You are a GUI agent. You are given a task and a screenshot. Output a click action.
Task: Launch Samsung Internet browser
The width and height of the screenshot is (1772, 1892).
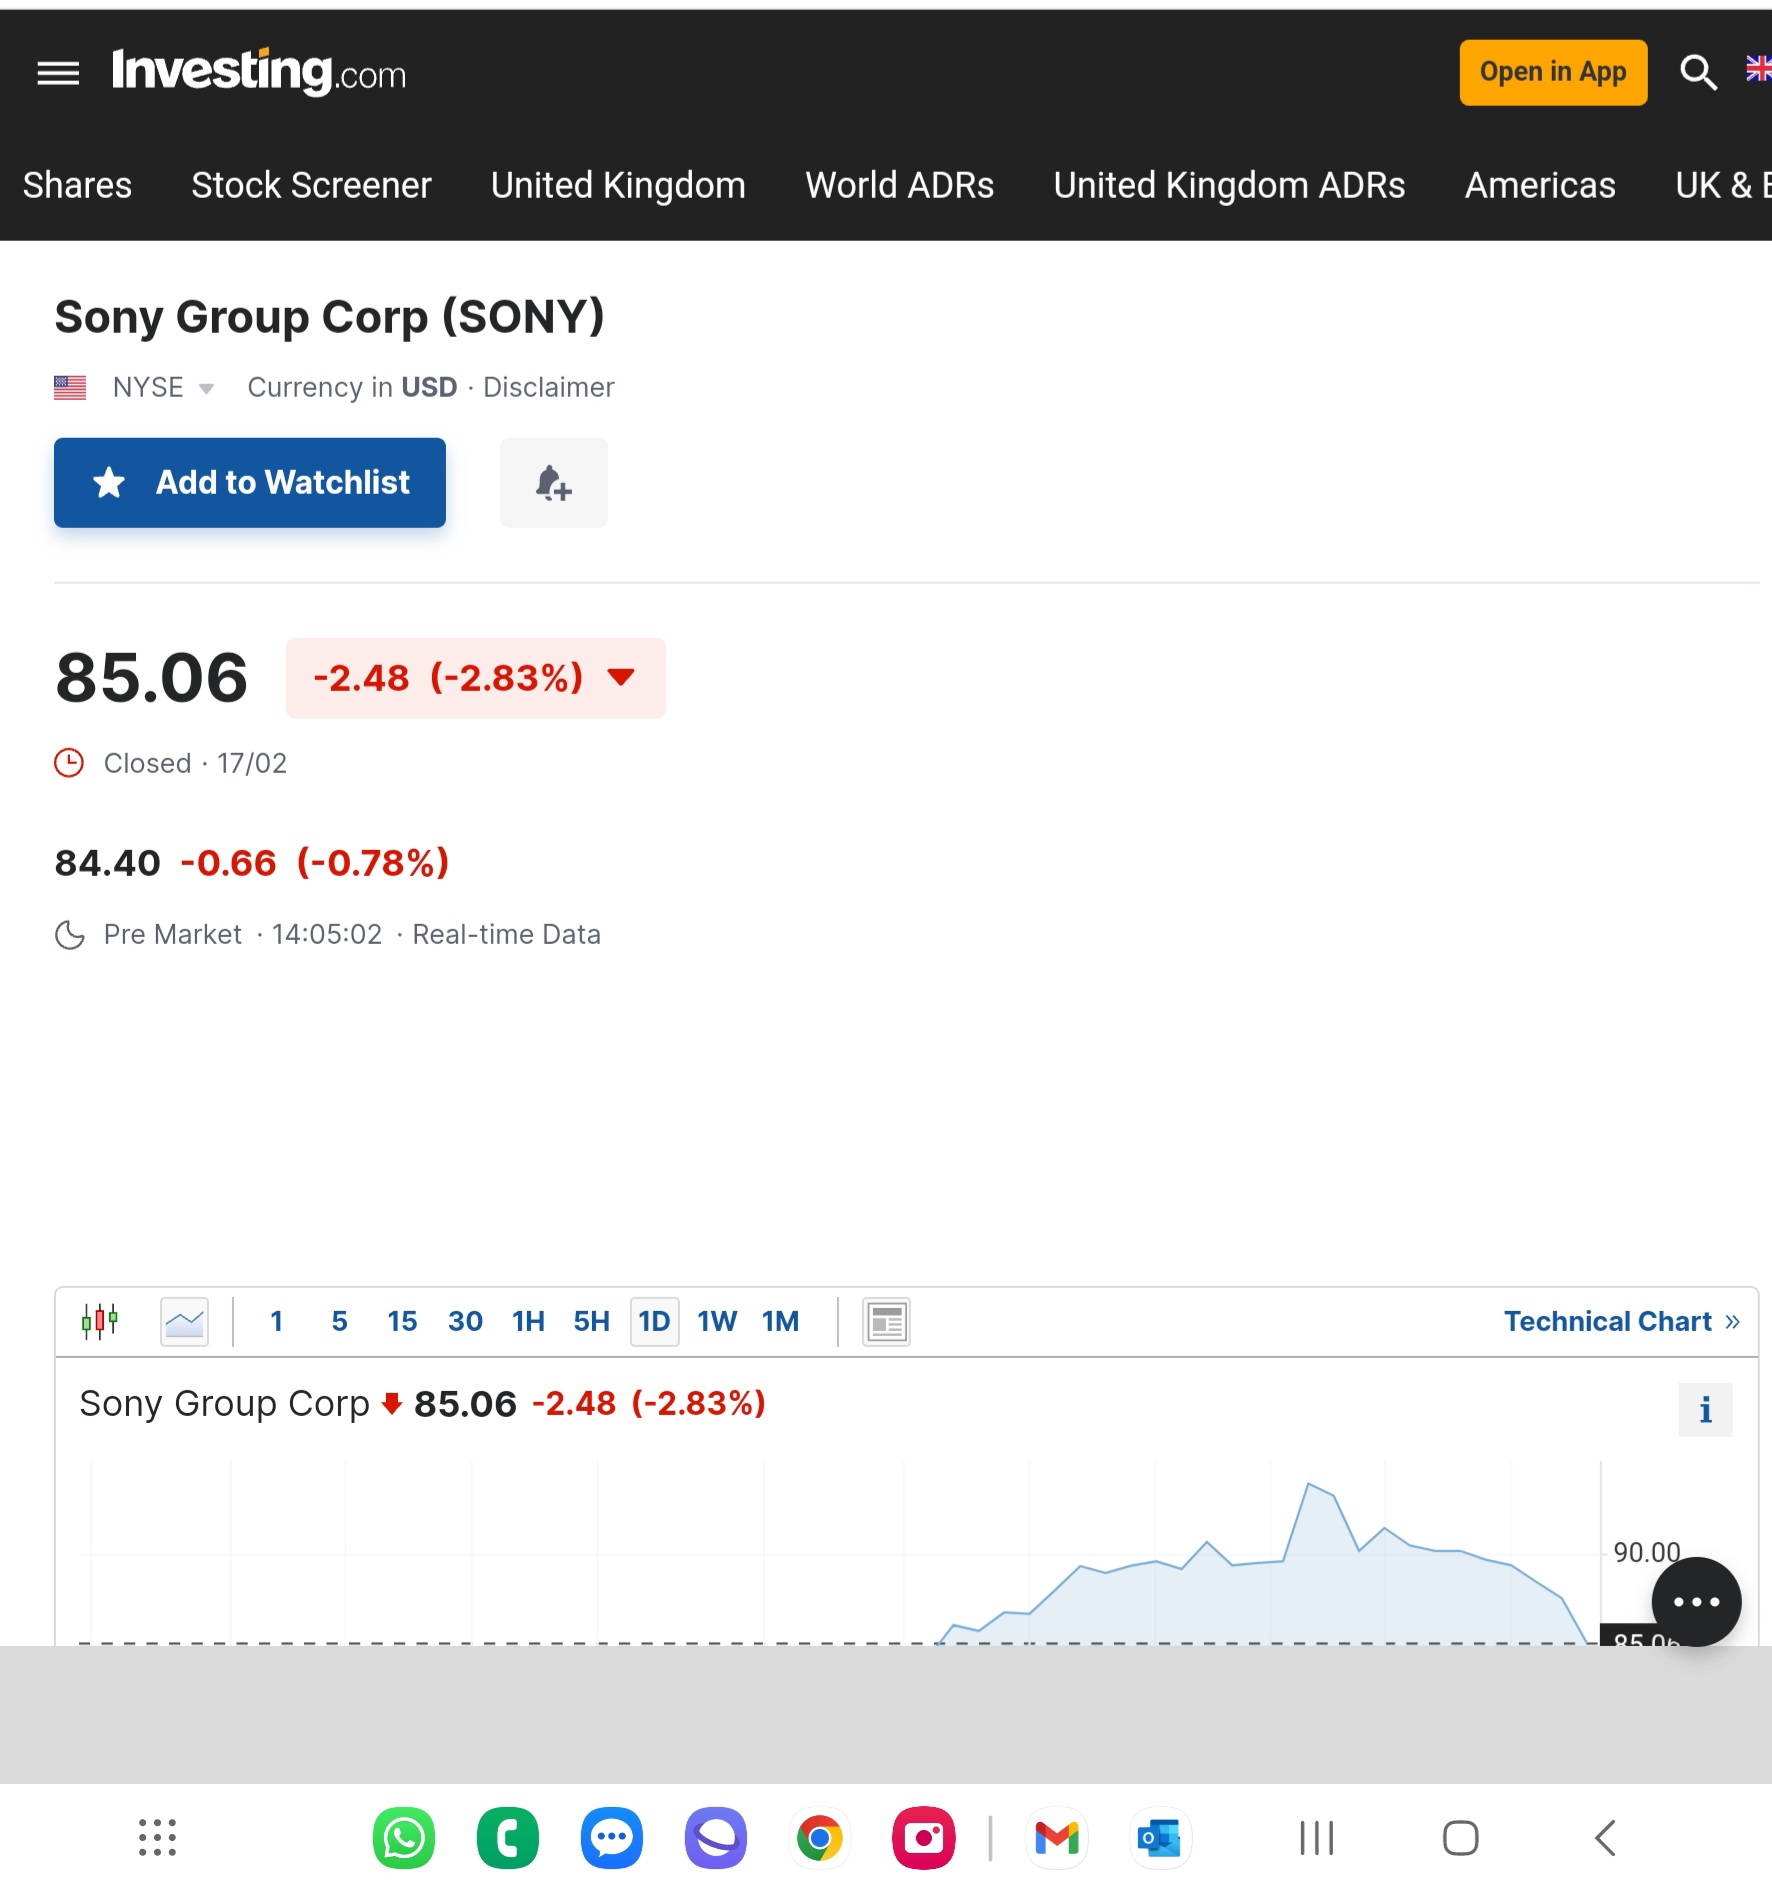click(x=715, y=1837)
